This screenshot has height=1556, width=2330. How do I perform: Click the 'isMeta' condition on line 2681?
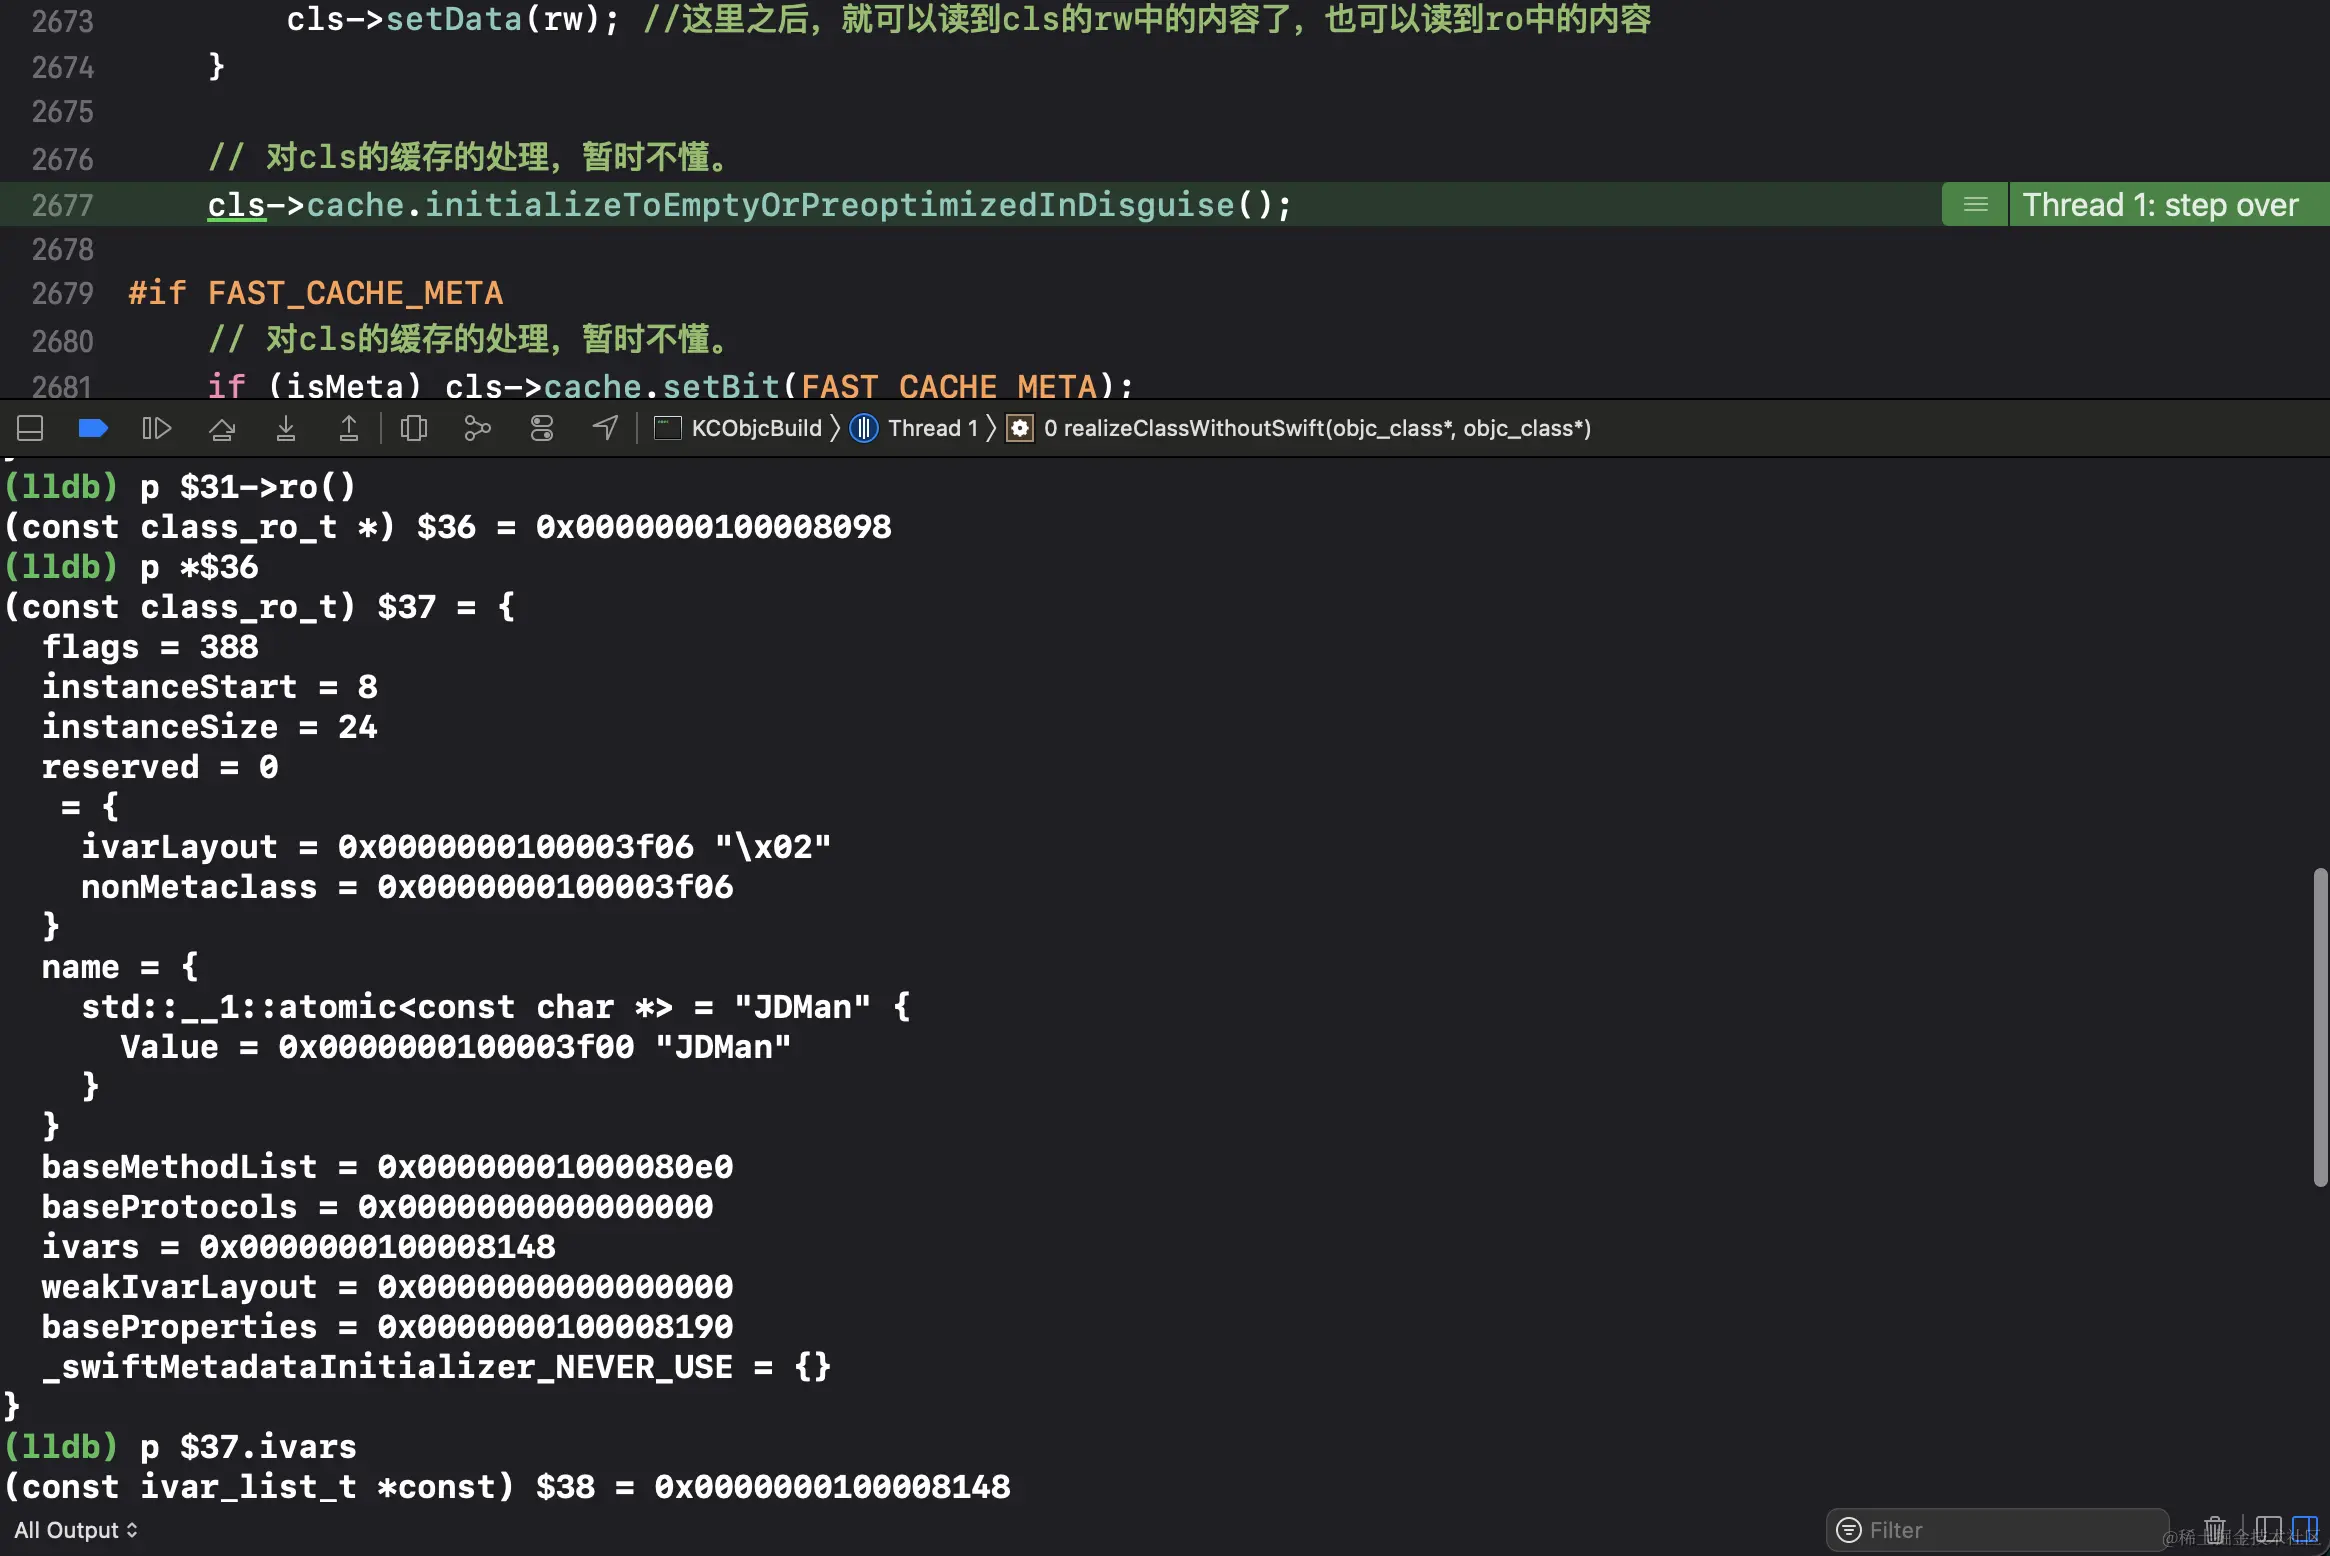[x=346, y=386]
